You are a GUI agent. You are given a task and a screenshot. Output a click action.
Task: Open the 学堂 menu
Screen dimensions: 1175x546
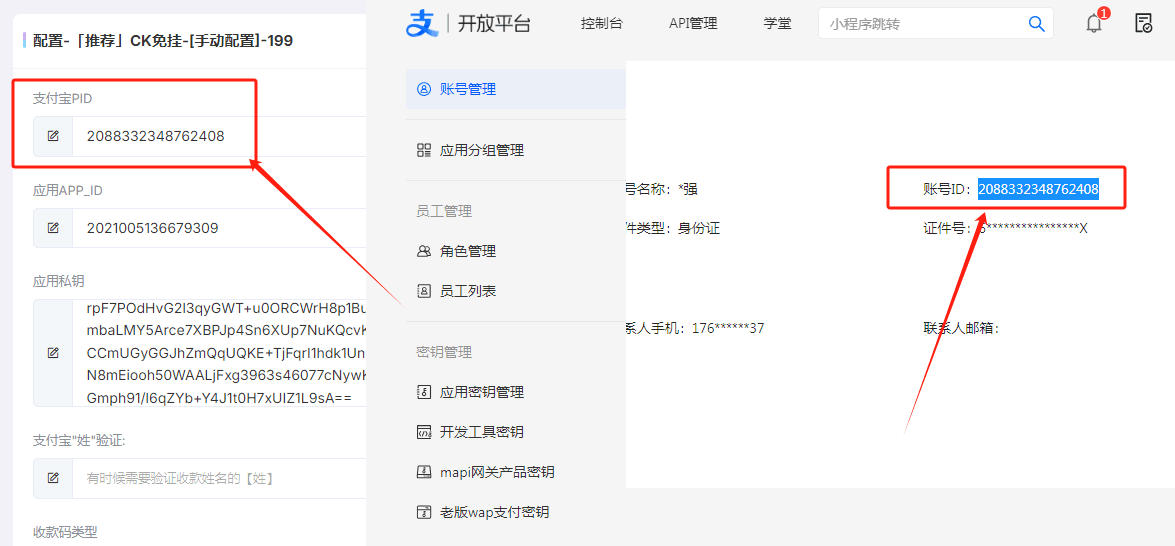(777, 24)
